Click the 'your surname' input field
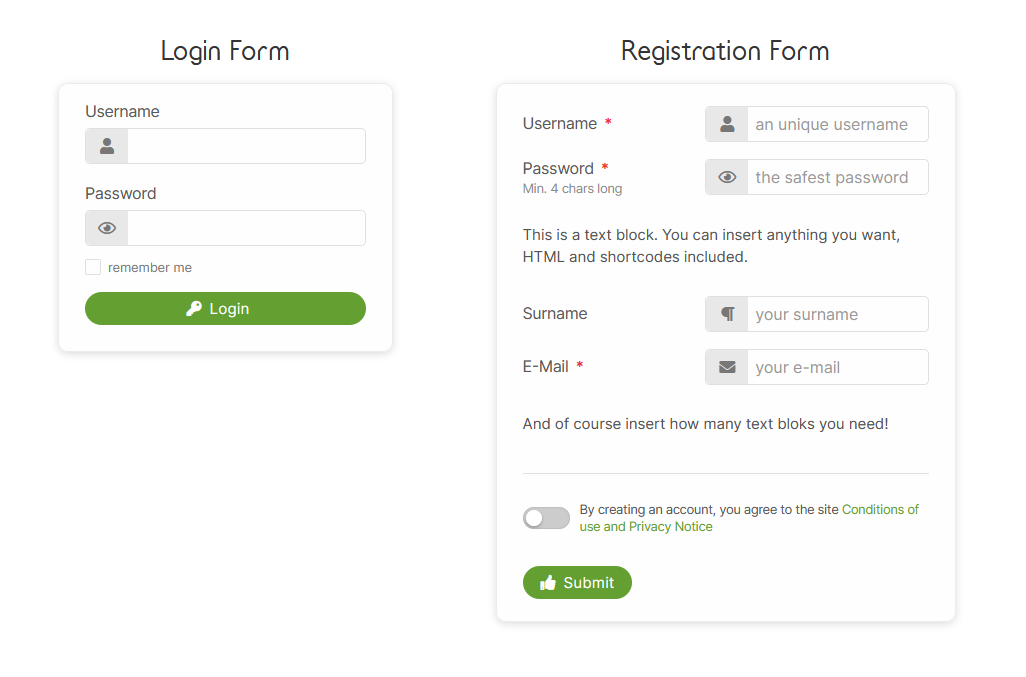Image resolution: width=1026 pixels, height=677 pixels. tap(837, 314)
